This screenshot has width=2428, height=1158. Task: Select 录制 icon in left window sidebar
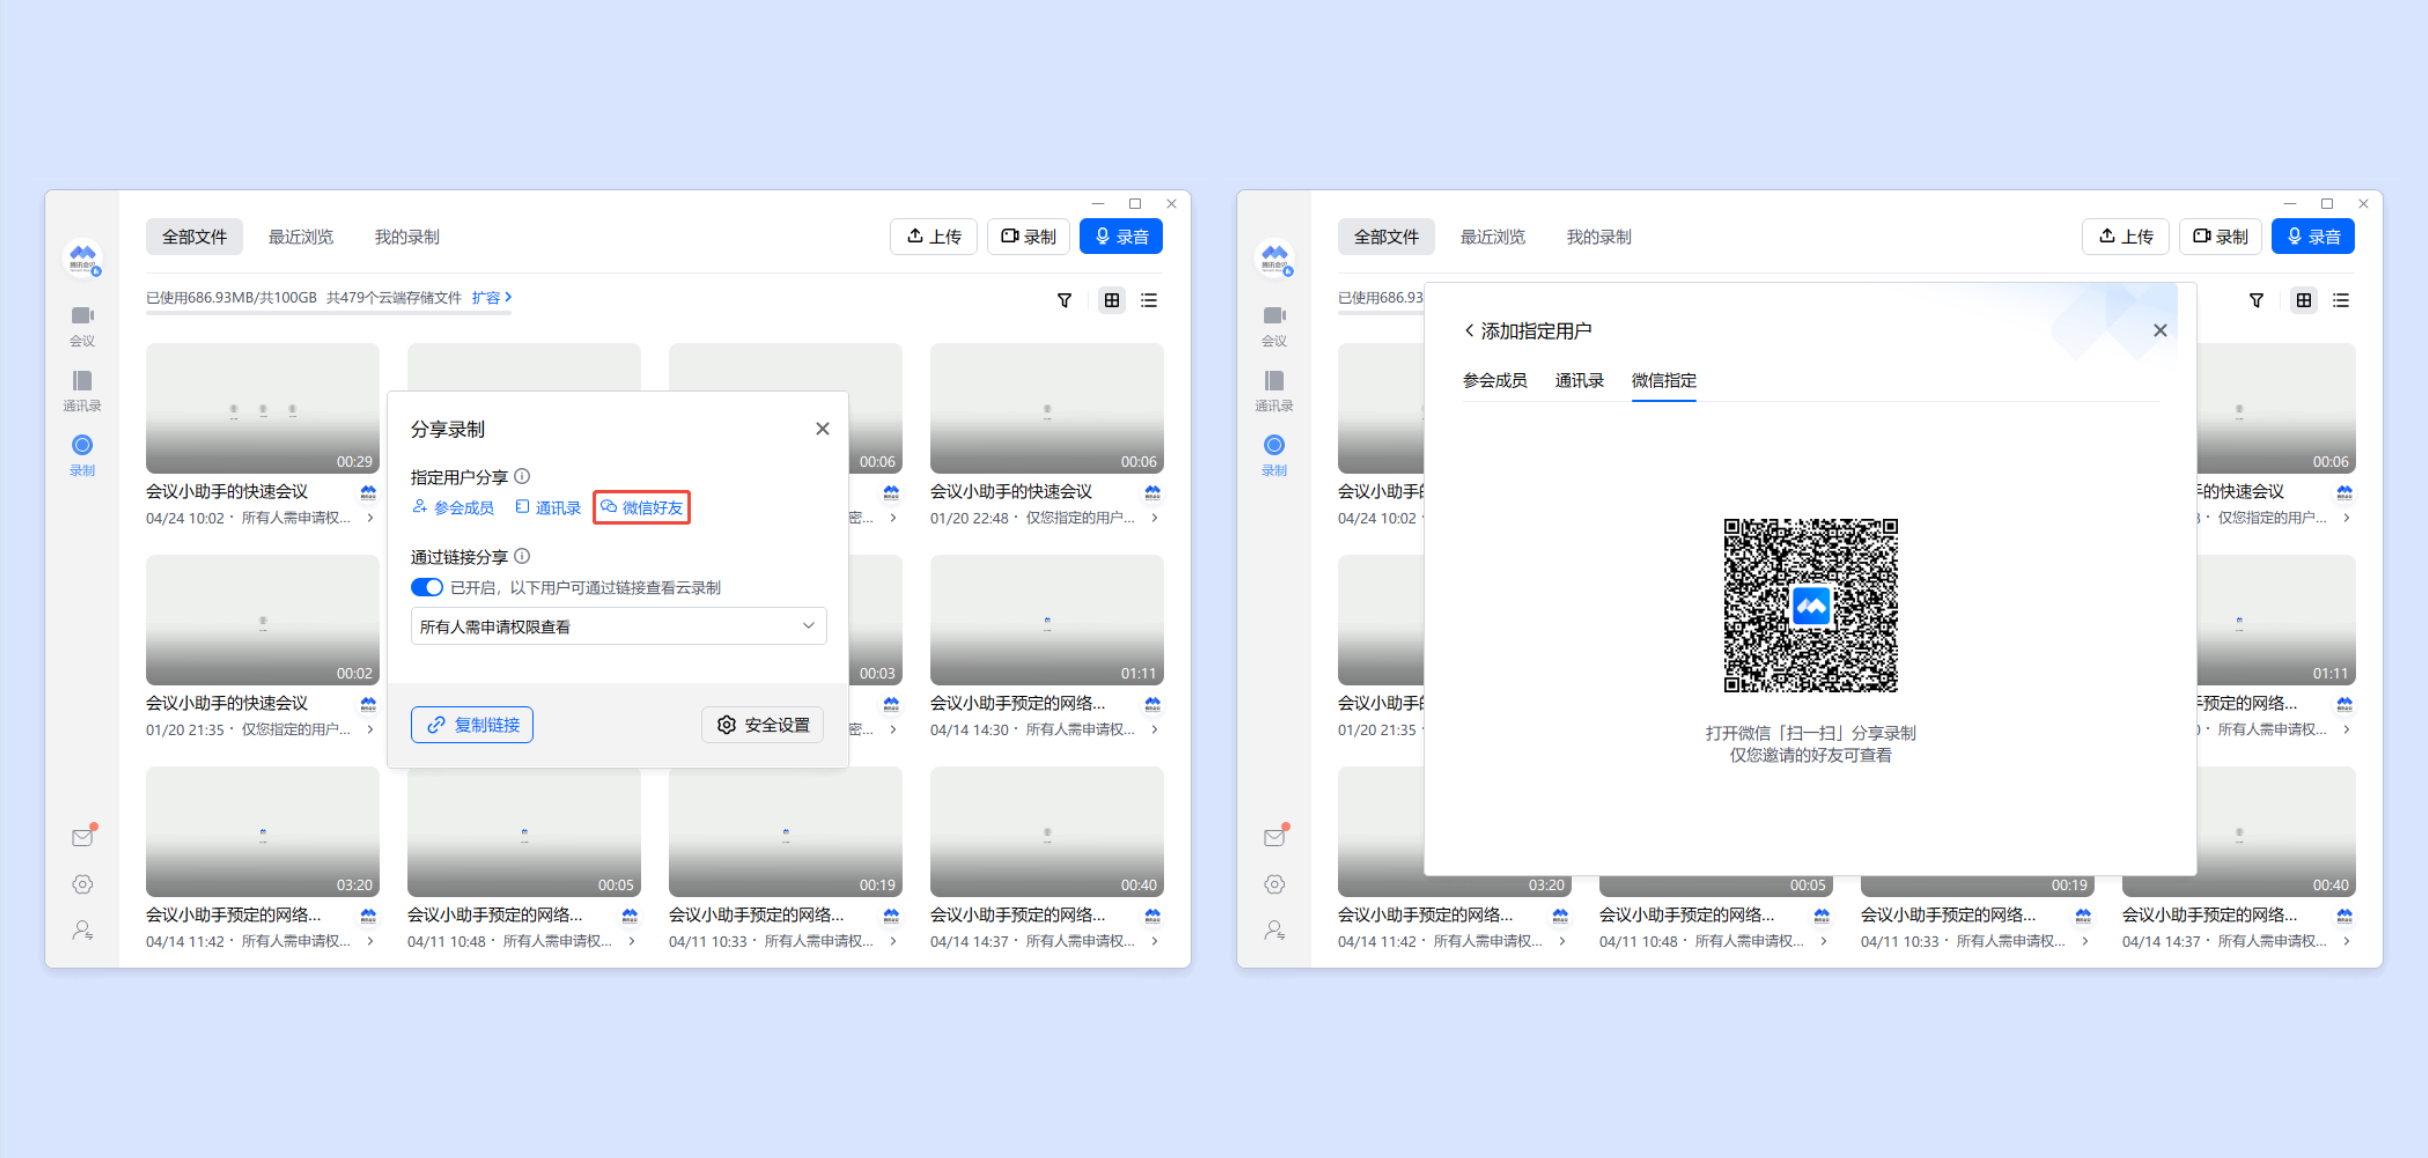82,445
